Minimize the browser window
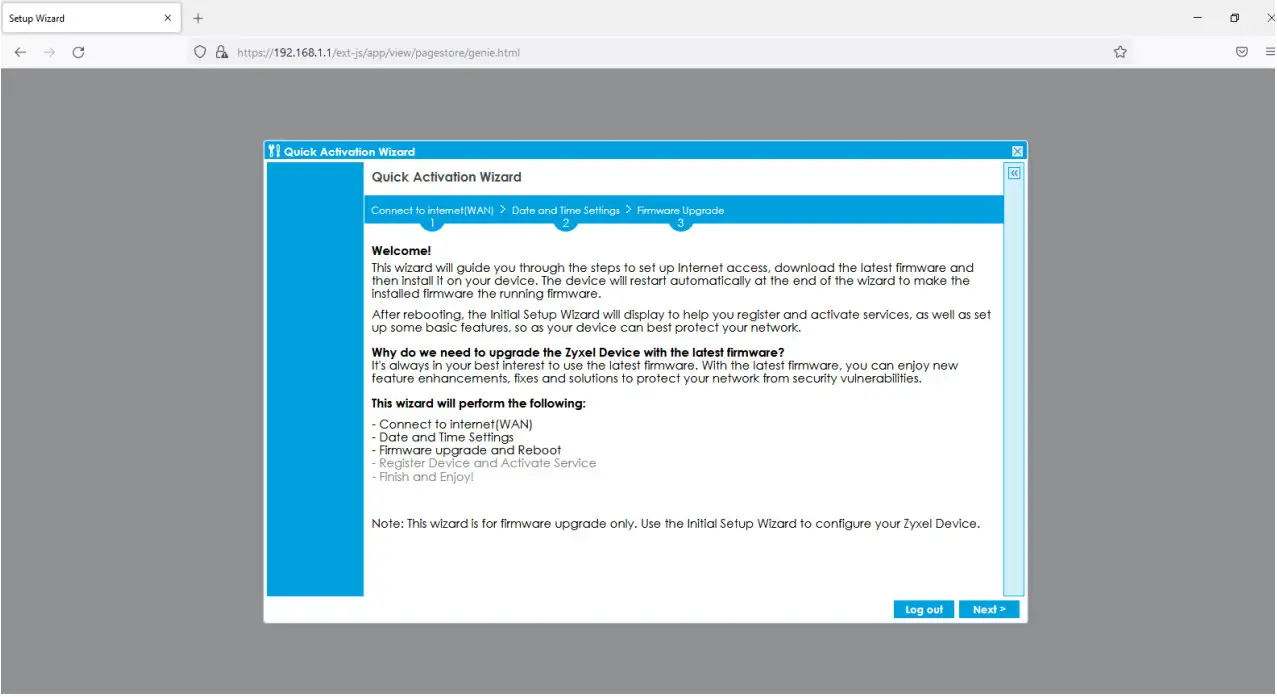This screenshot has width=1277, height=697. 1198,18
